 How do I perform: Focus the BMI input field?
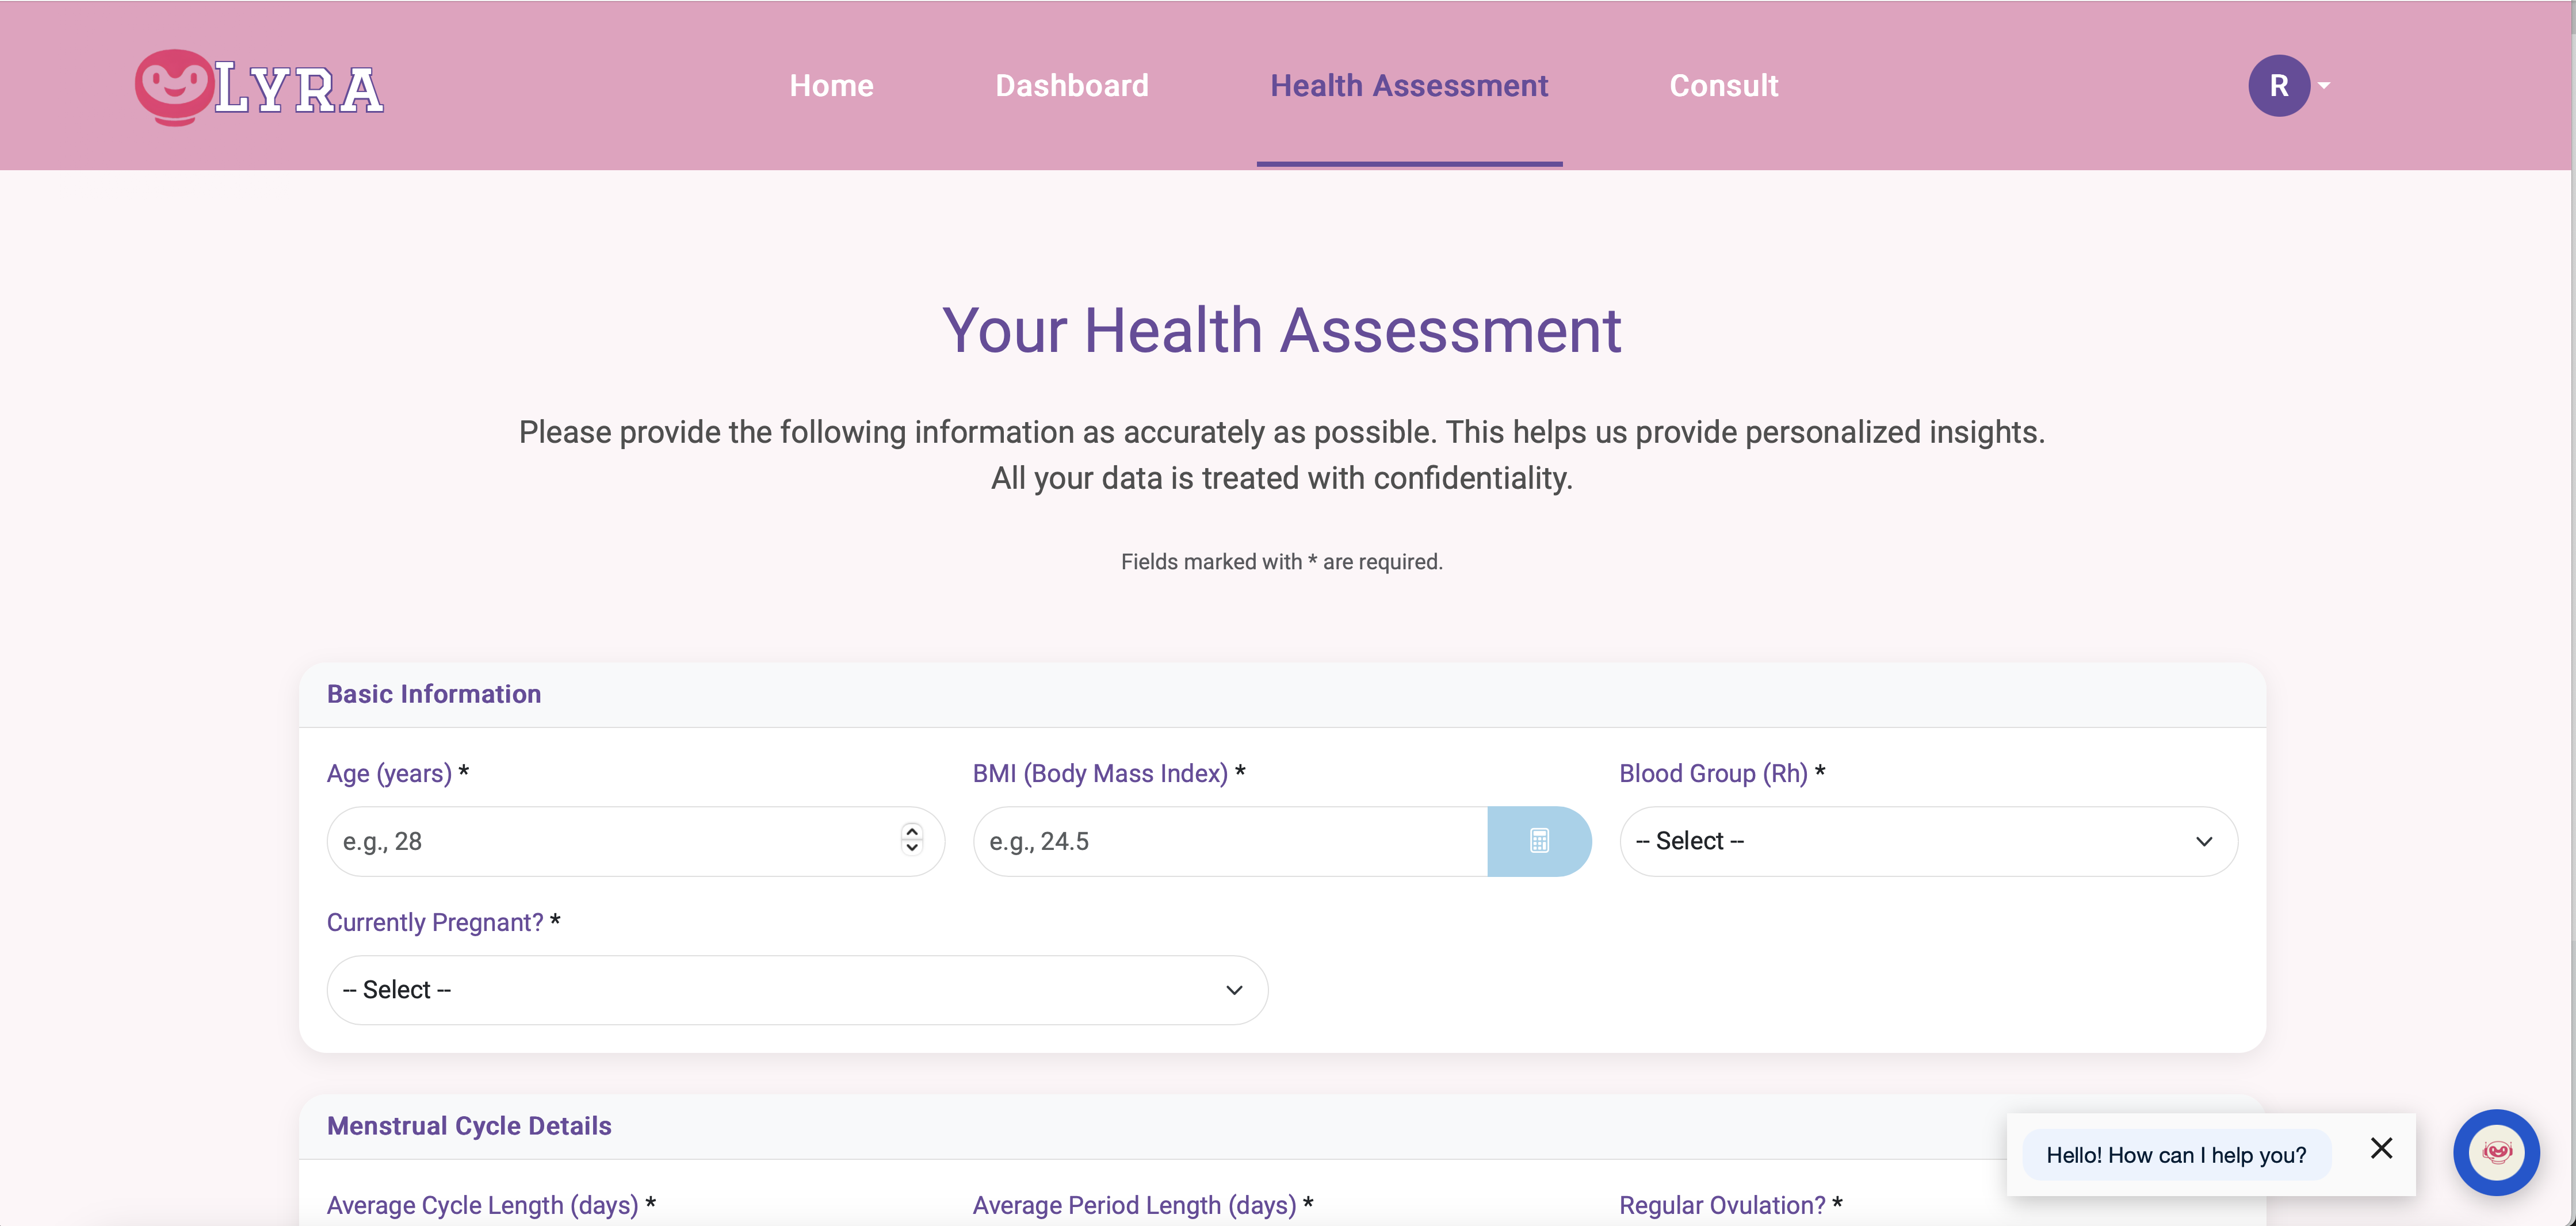pyautogui.click(x=1230, y=841)
